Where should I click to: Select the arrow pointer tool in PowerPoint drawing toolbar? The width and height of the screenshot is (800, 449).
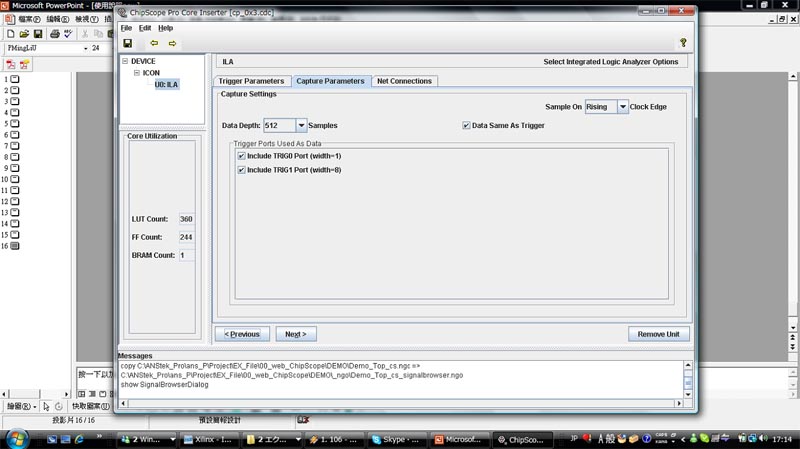click(46, 406)
